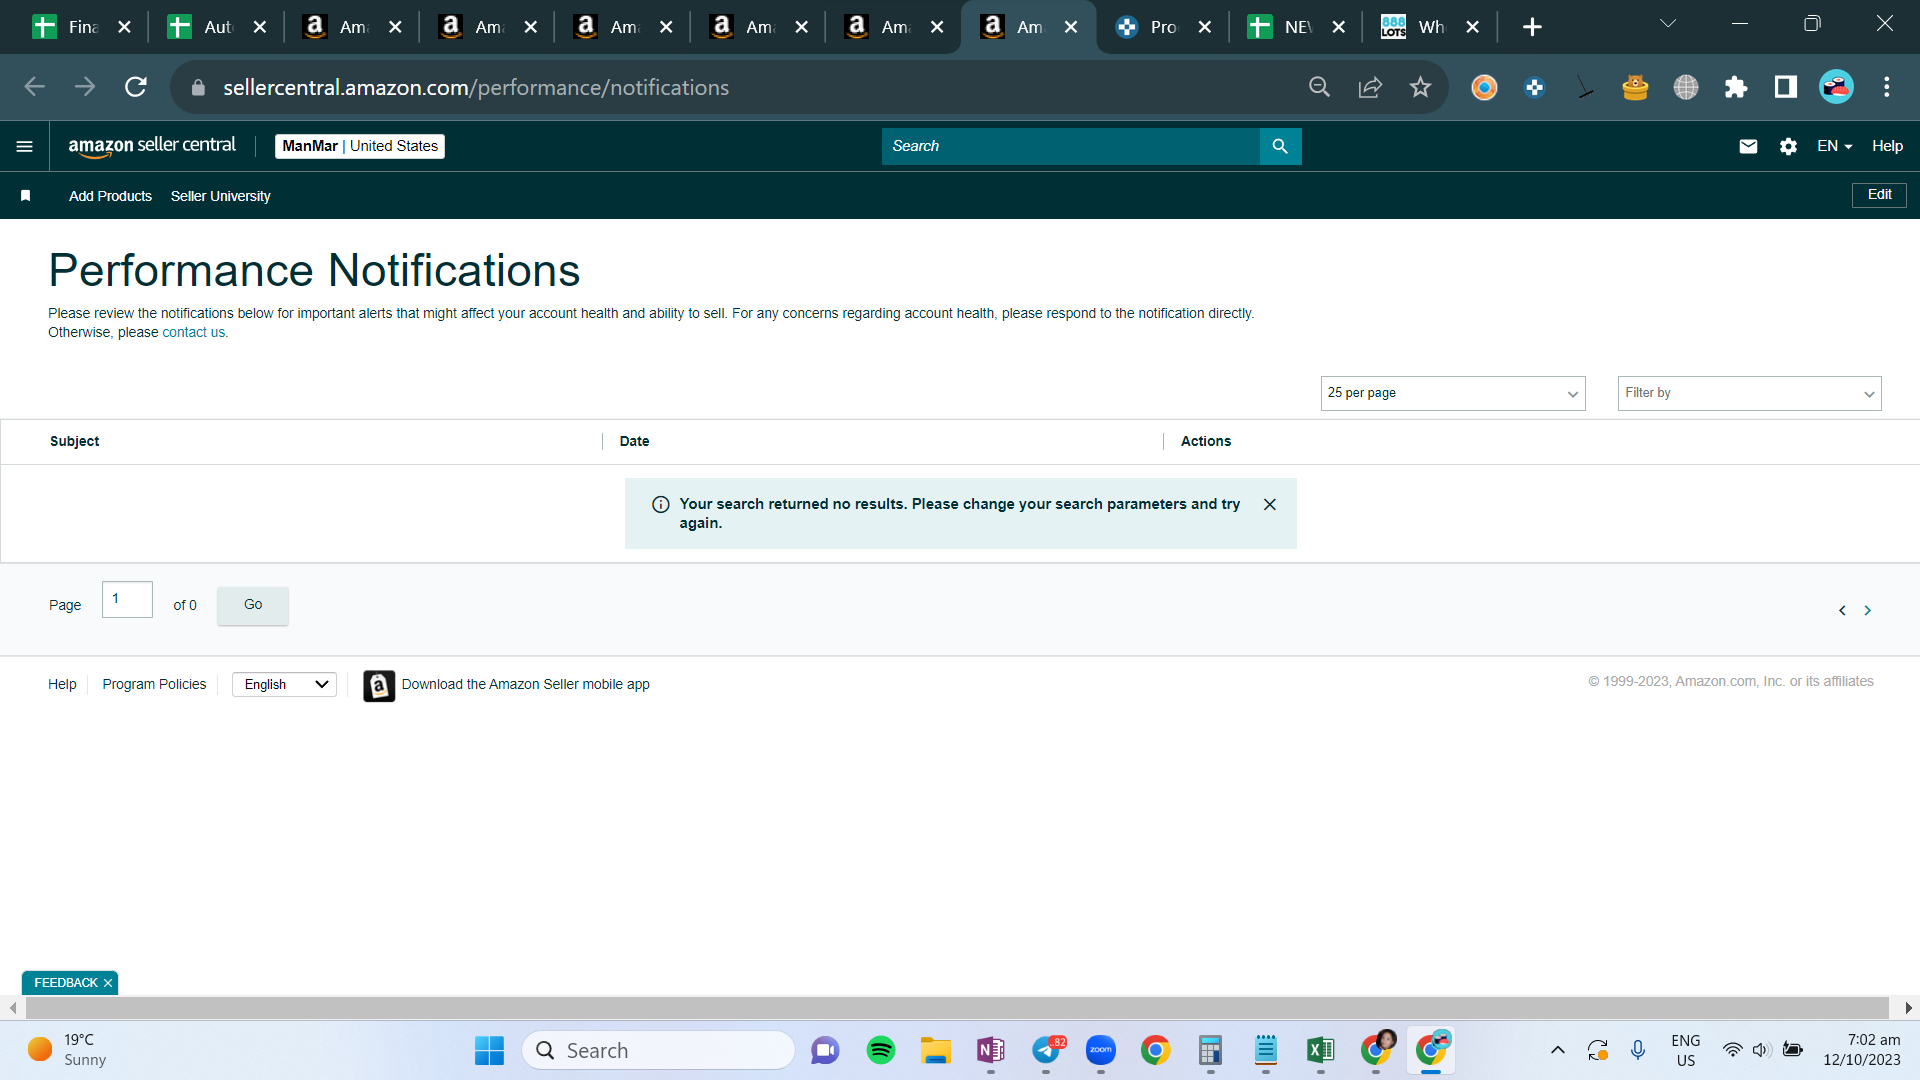The height and width of the screenshot is (1080, 1920).
Task: Click the Edit button
Action: click(x=1879, y=195)
